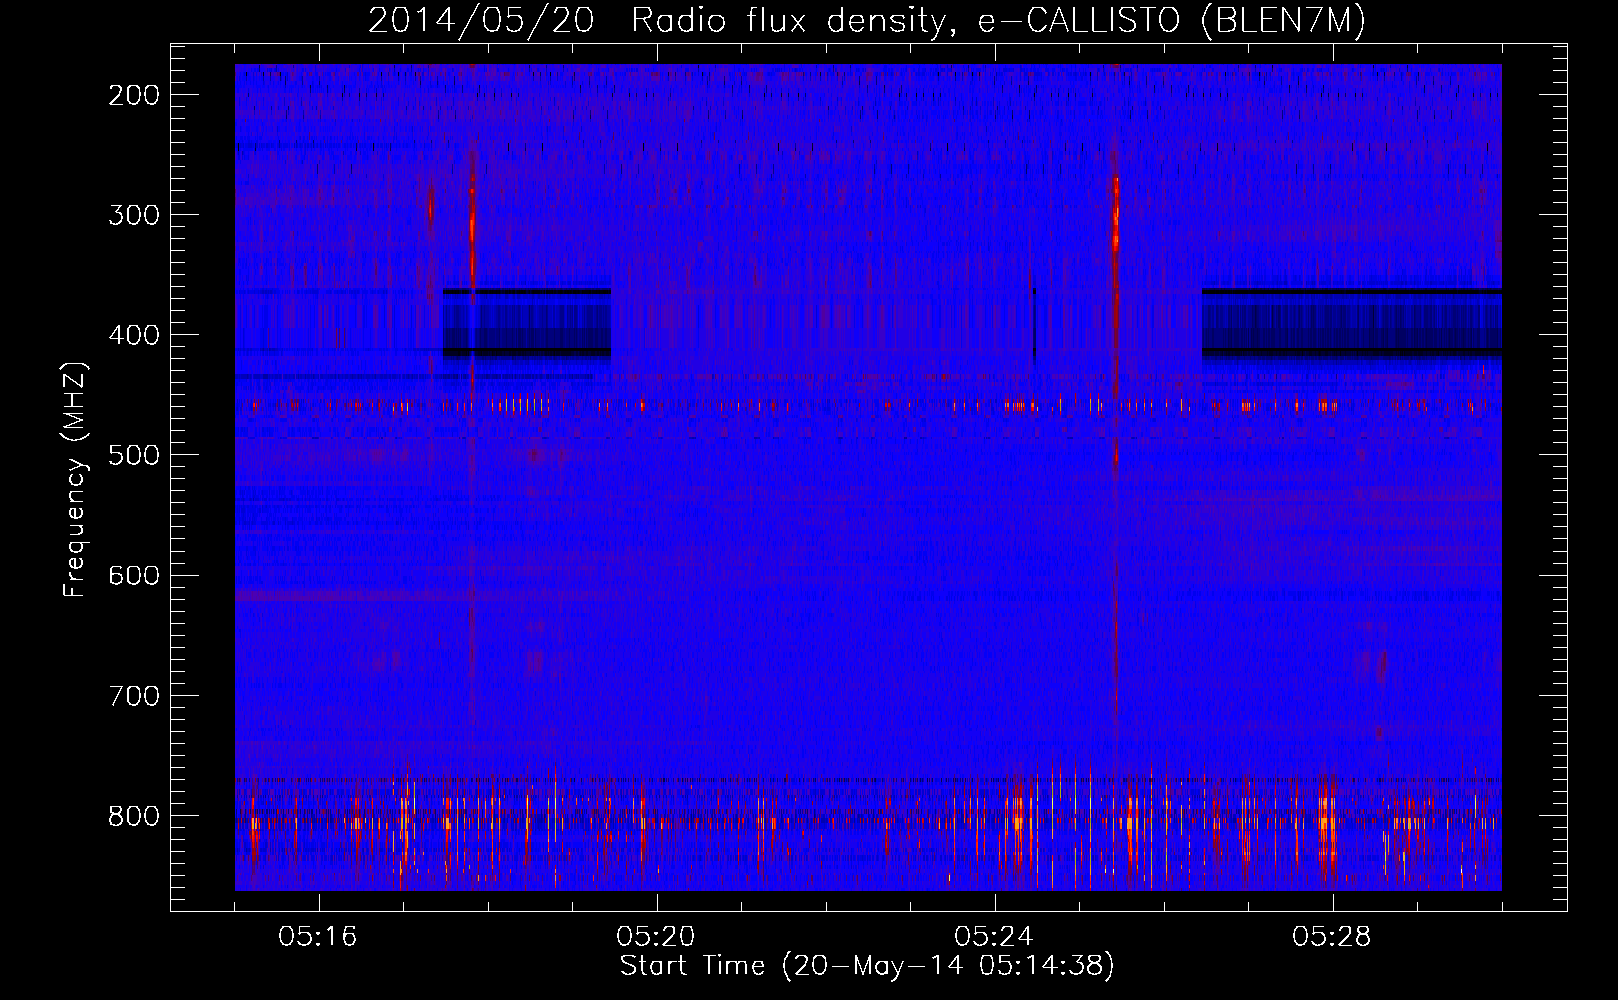Click the 'Frequency (MHZ)' axis title
This screenshot has height=1000, width=1618.
click(x=75, y=479)
